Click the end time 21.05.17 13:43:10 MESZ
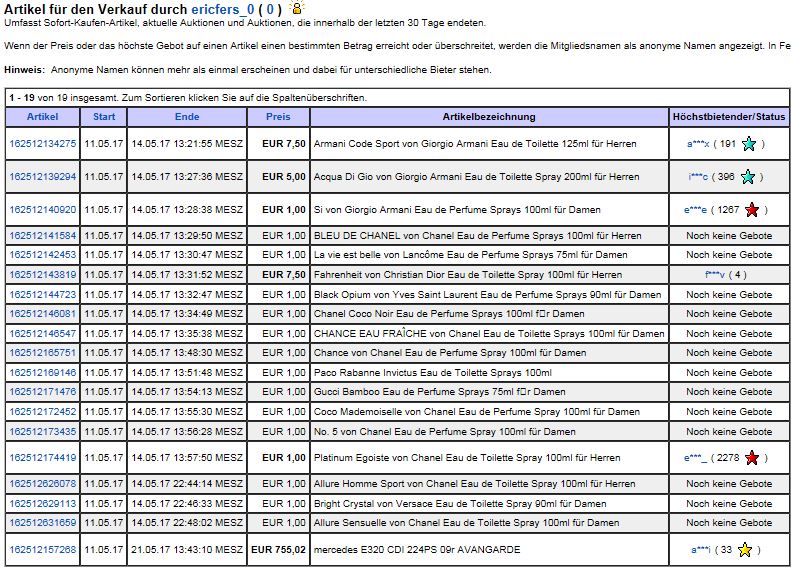 click(x=187, y=550)
